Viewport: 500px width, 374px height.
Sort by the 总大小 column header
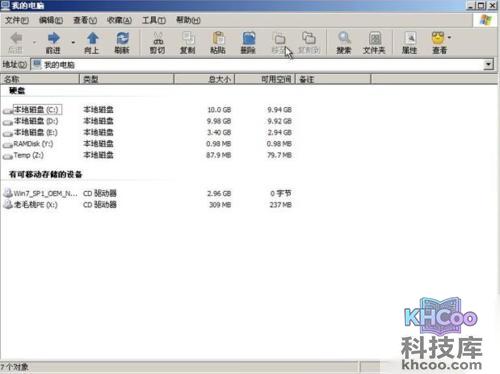[205, 79]
